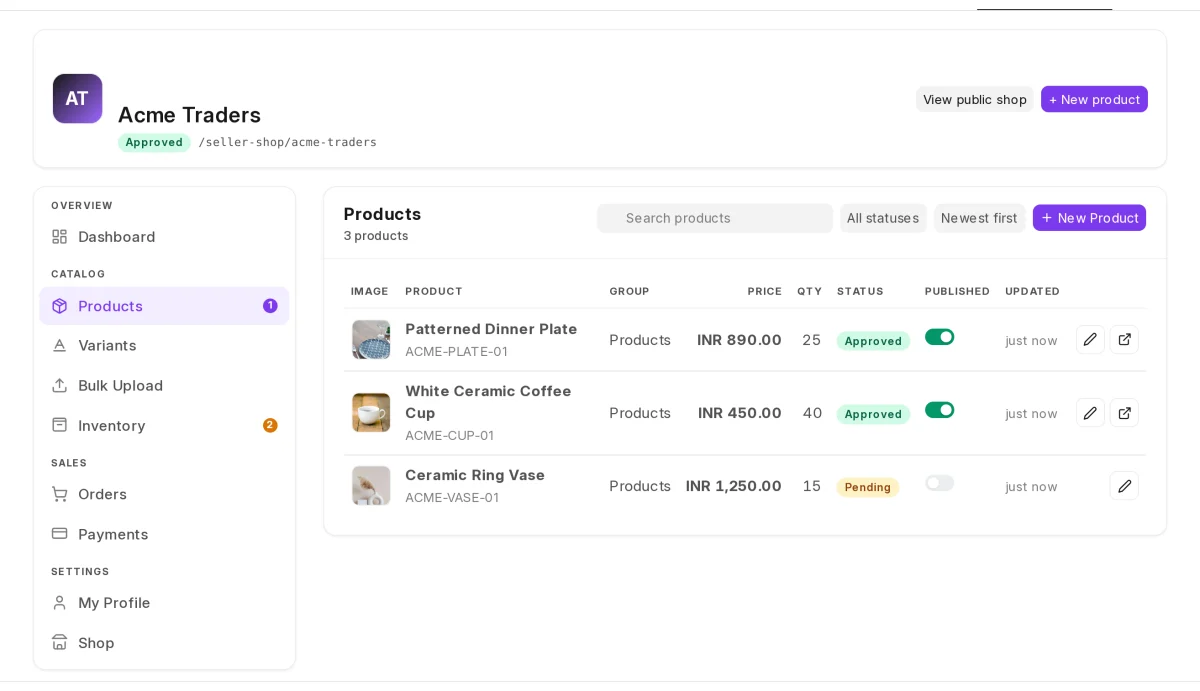The image size is (1200, 691).
Task: Click Approved badge for Patterned Dinner Plate
Action: click(x=873, y=341)
